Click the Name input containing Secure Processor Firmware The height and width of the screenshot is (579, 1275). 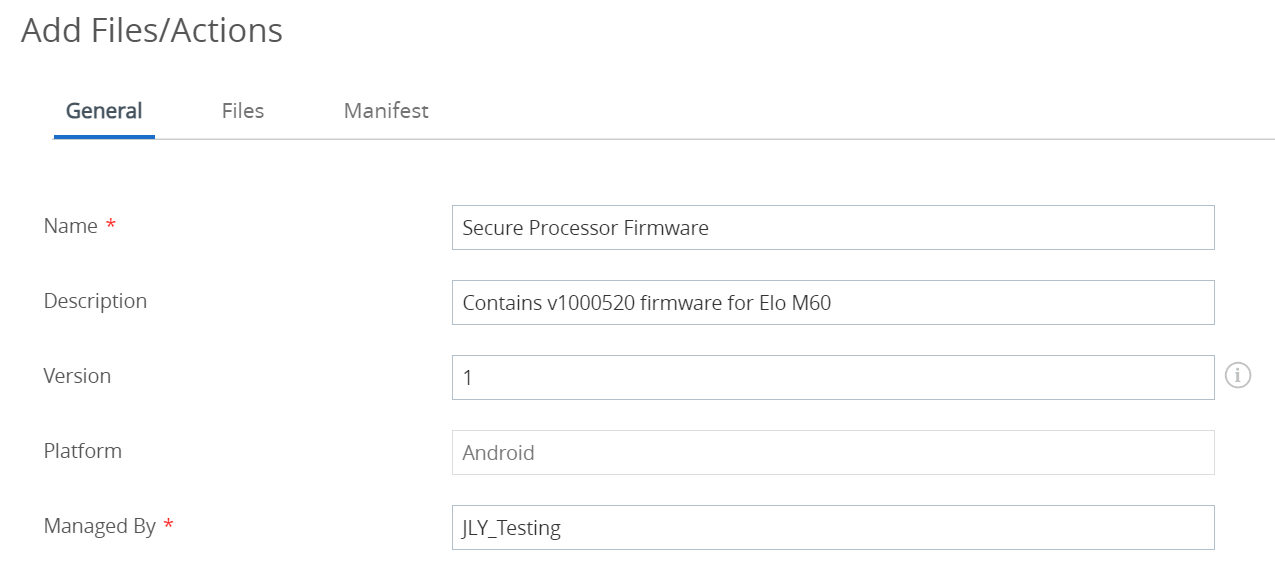pos(833,227)
